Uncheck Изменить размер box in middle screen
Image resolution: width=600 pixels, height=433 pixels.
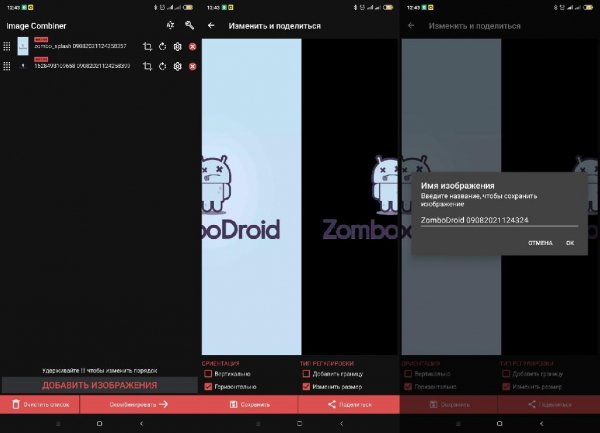306,387
